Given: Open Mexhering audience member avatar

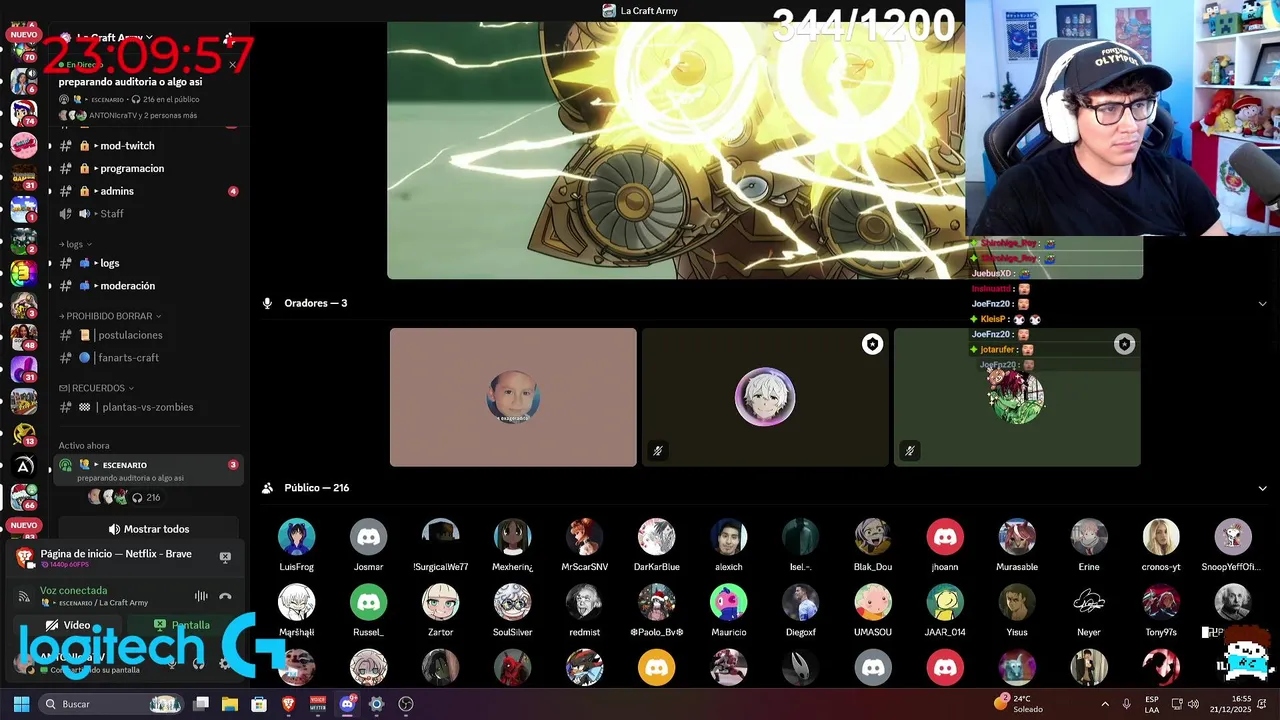Looking at the screenshot, I should pos(512,537).
